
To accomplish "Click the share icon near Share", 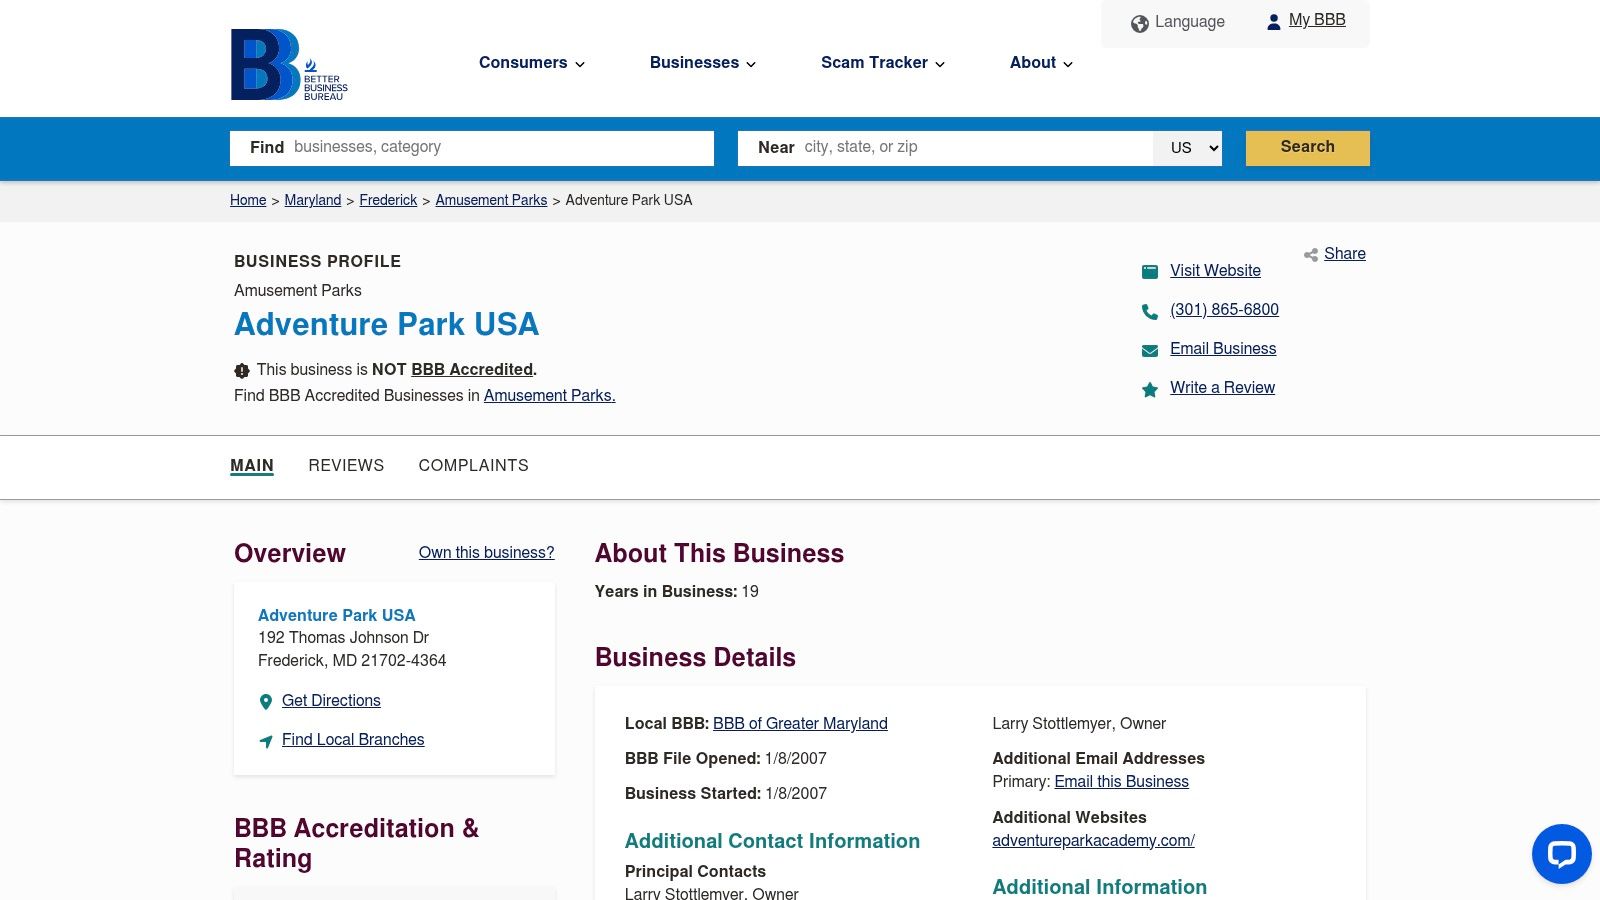I will coord(1310,255).
